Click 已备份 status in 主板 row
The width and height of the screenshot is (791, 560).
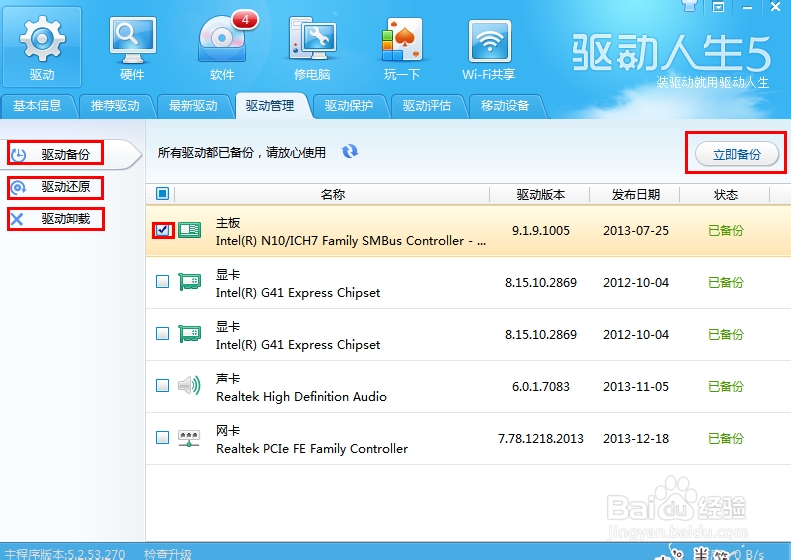coord(726,231)
